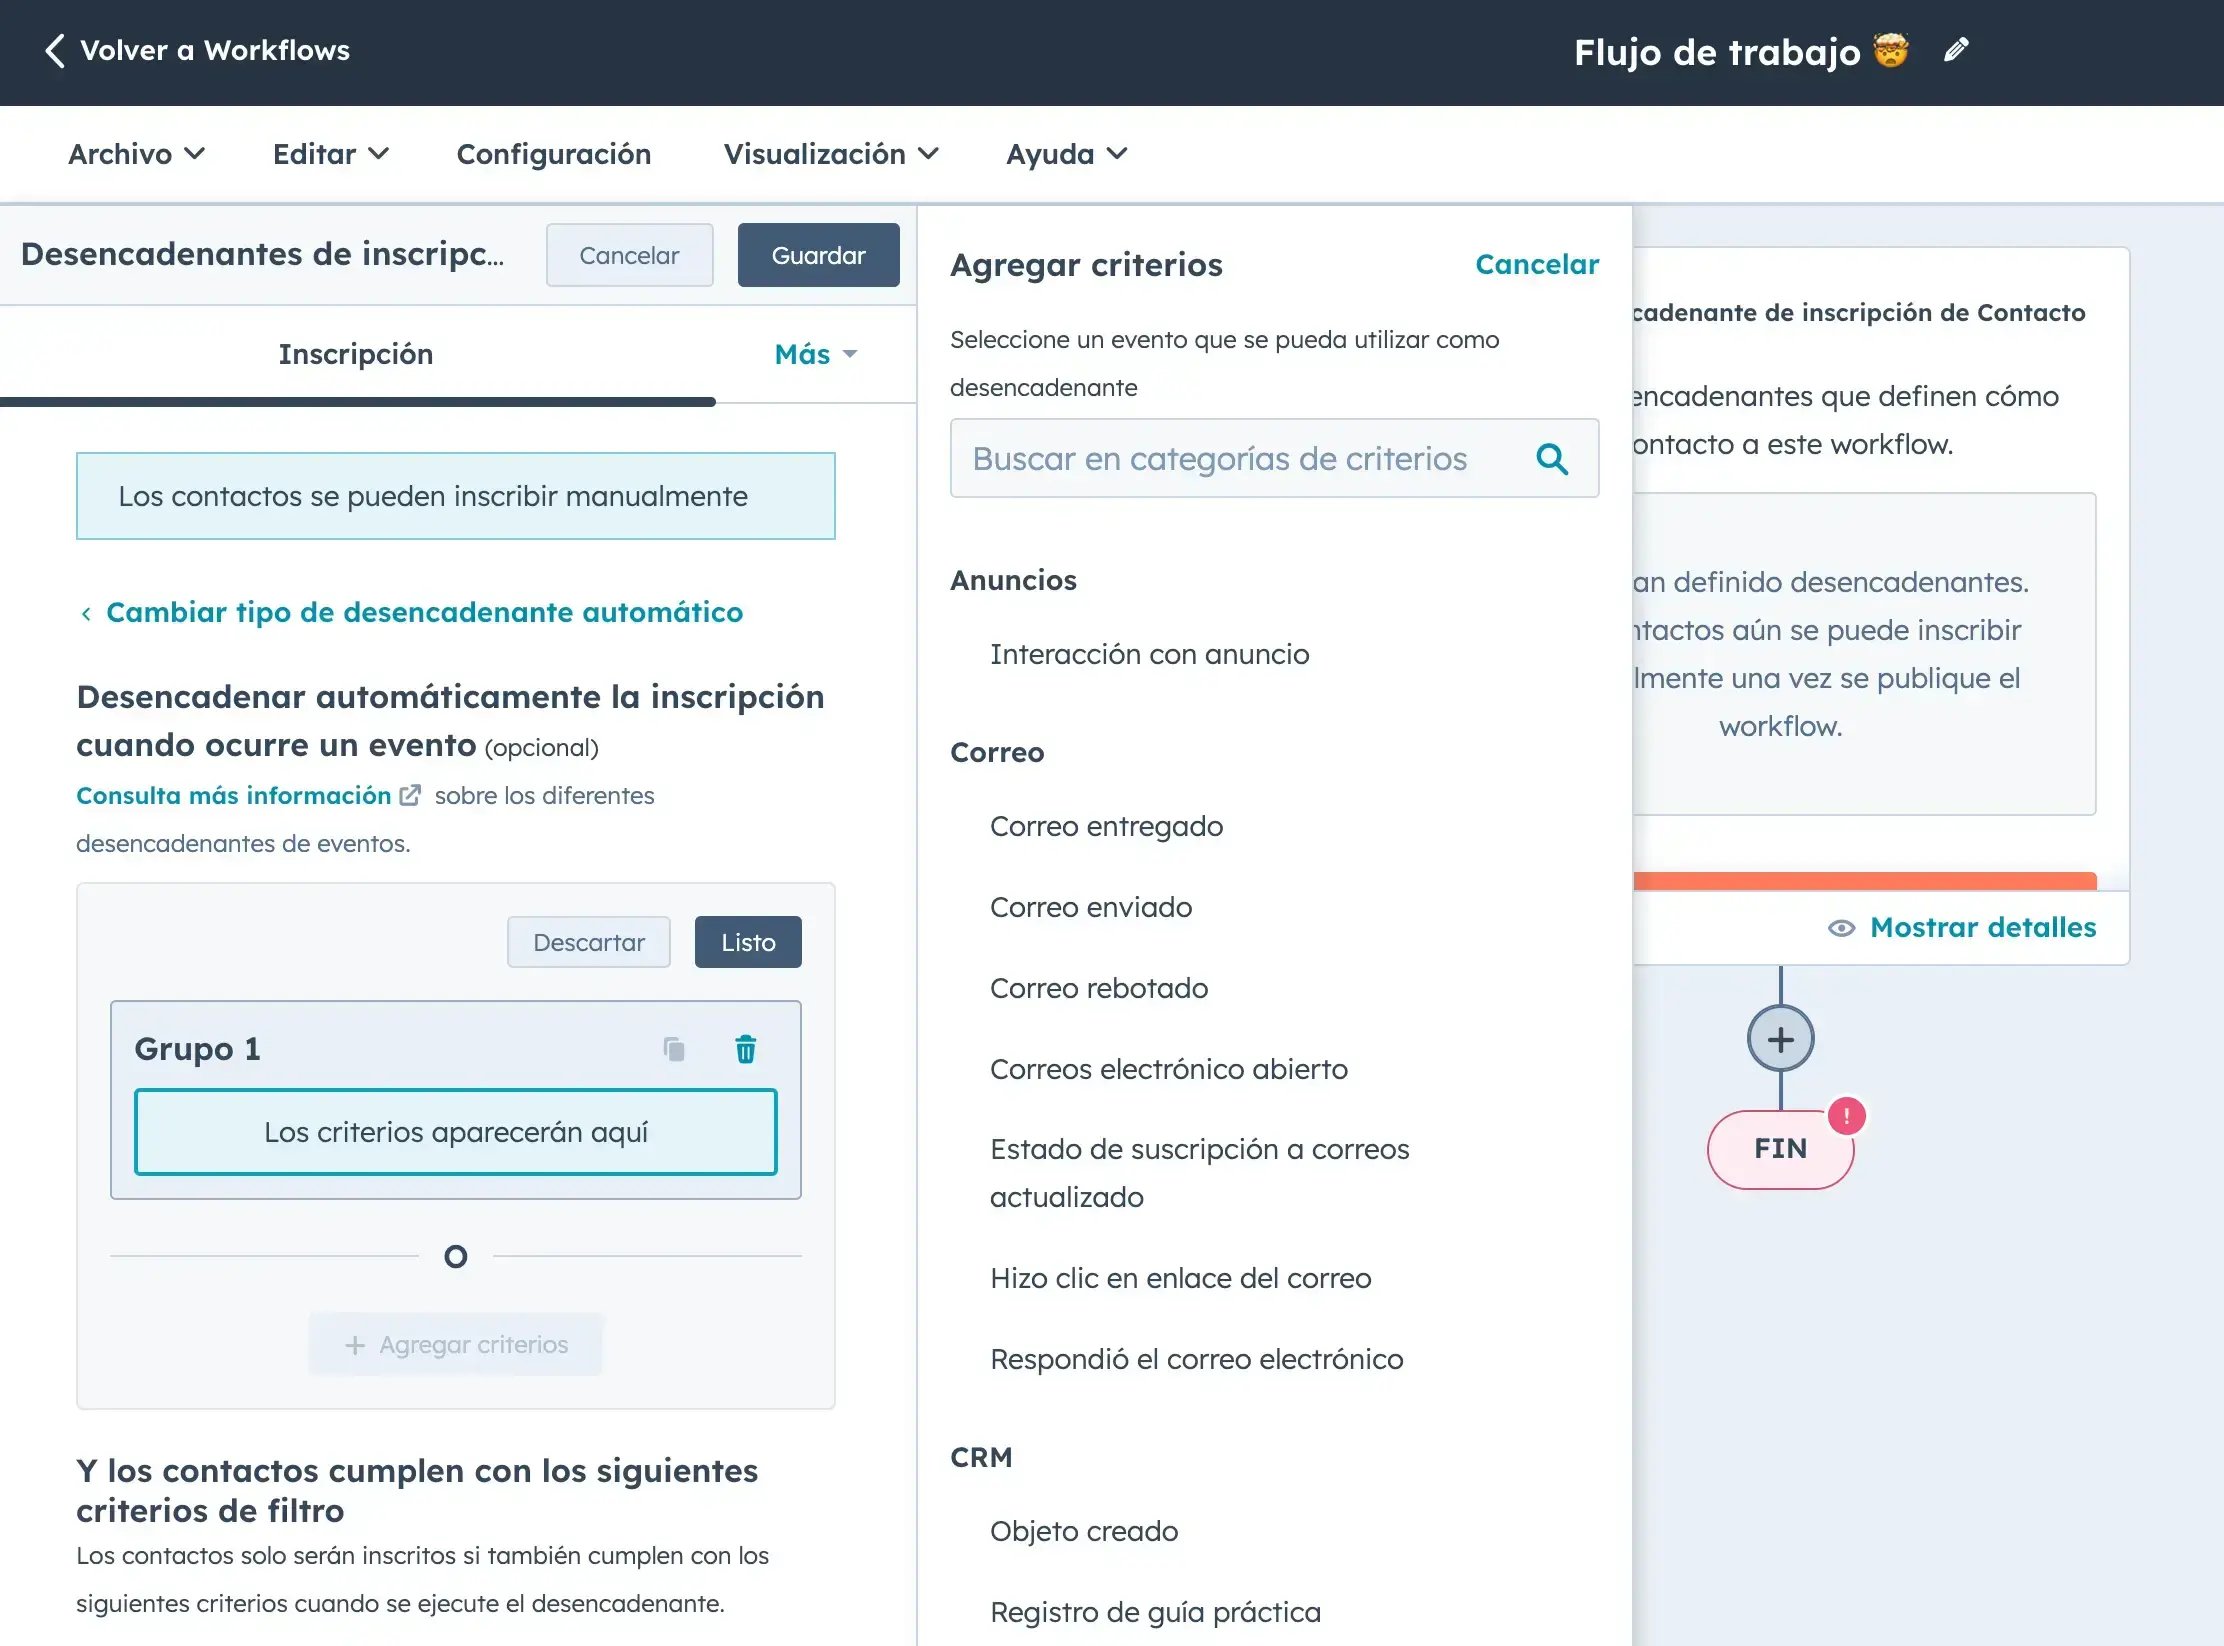Open the Más dropdown tab
This screenshot has height=1646, width=2224.
(816, 354)
